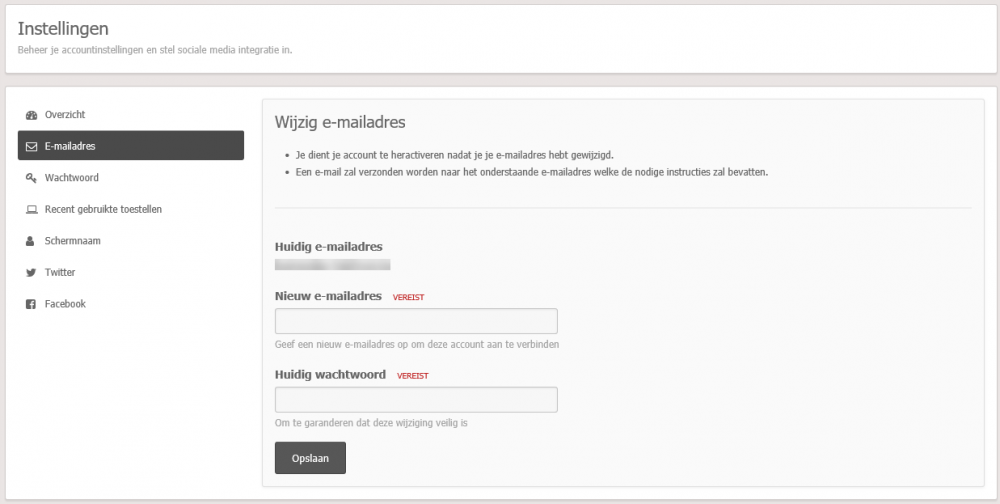Open the Facebook integration settings
1000x504 pixels.
click(x=65, y=304)
